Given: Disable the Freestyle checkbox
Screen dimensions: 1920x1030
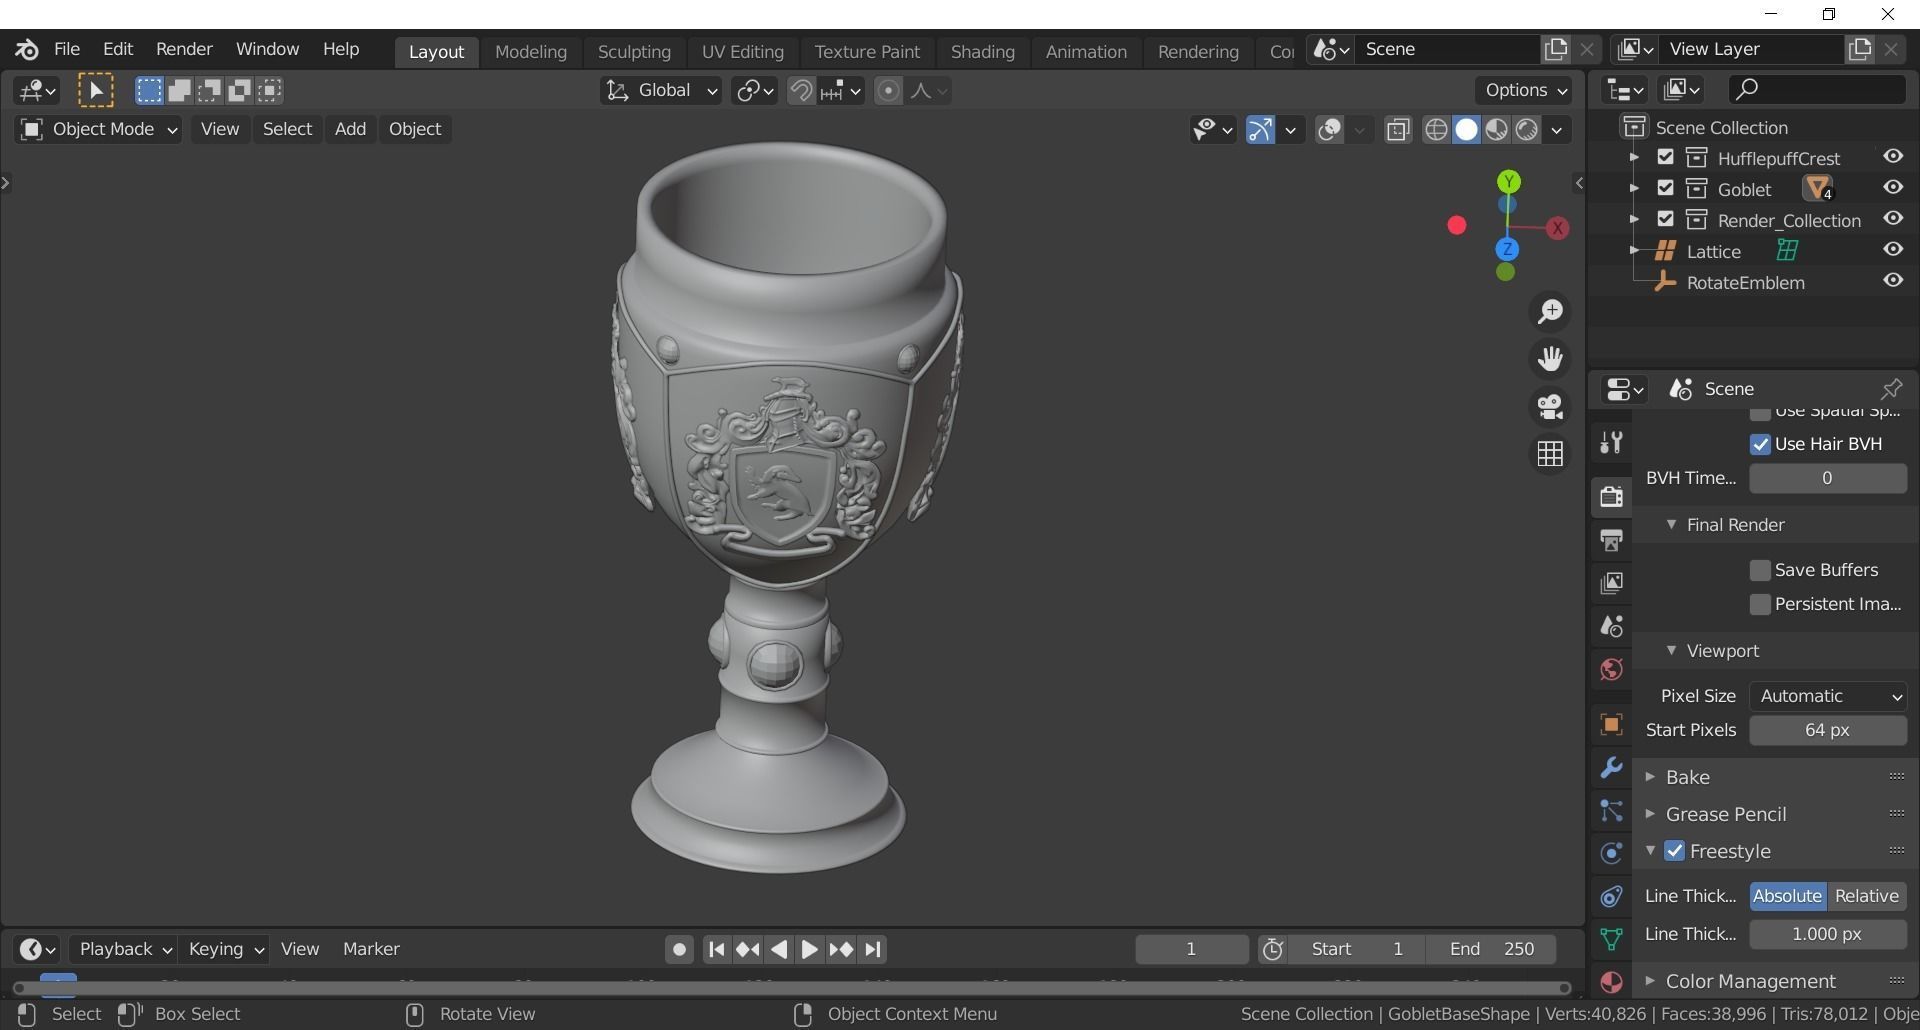Looking at the screenshot, I should [1674, 851].
